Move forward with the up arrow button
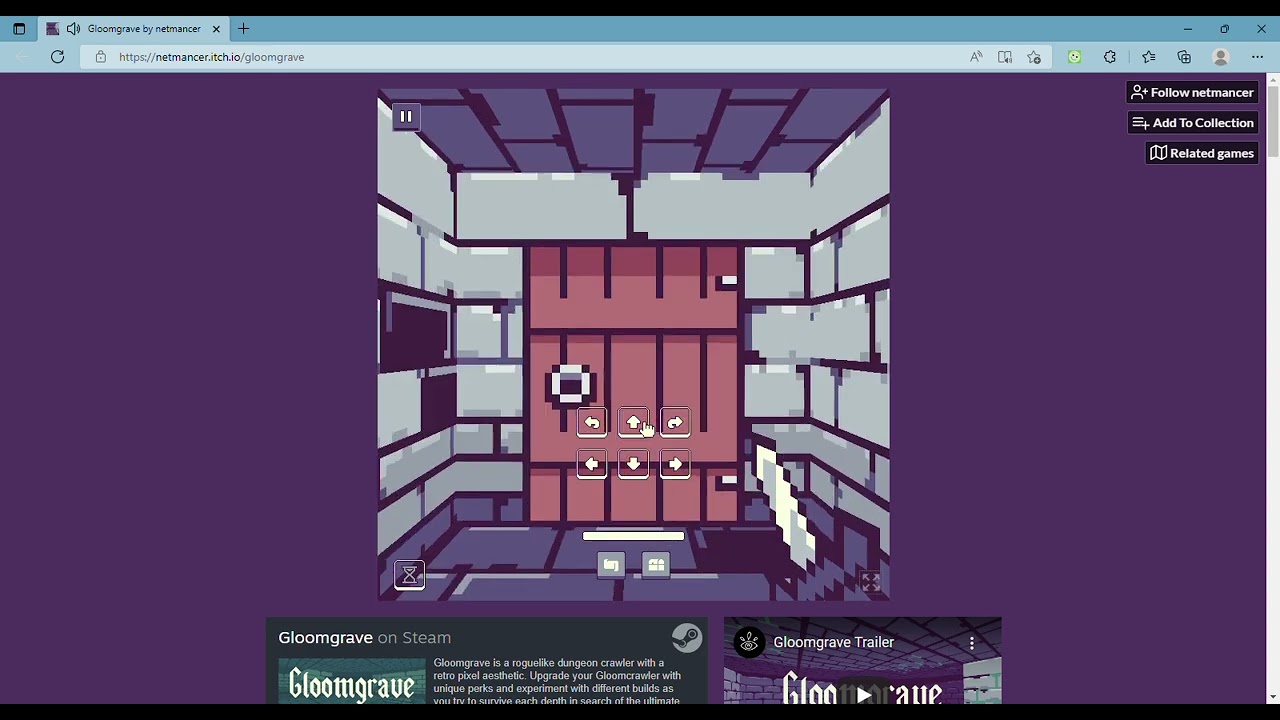The width and height of the screenshot is (1280, 720). 633,423
